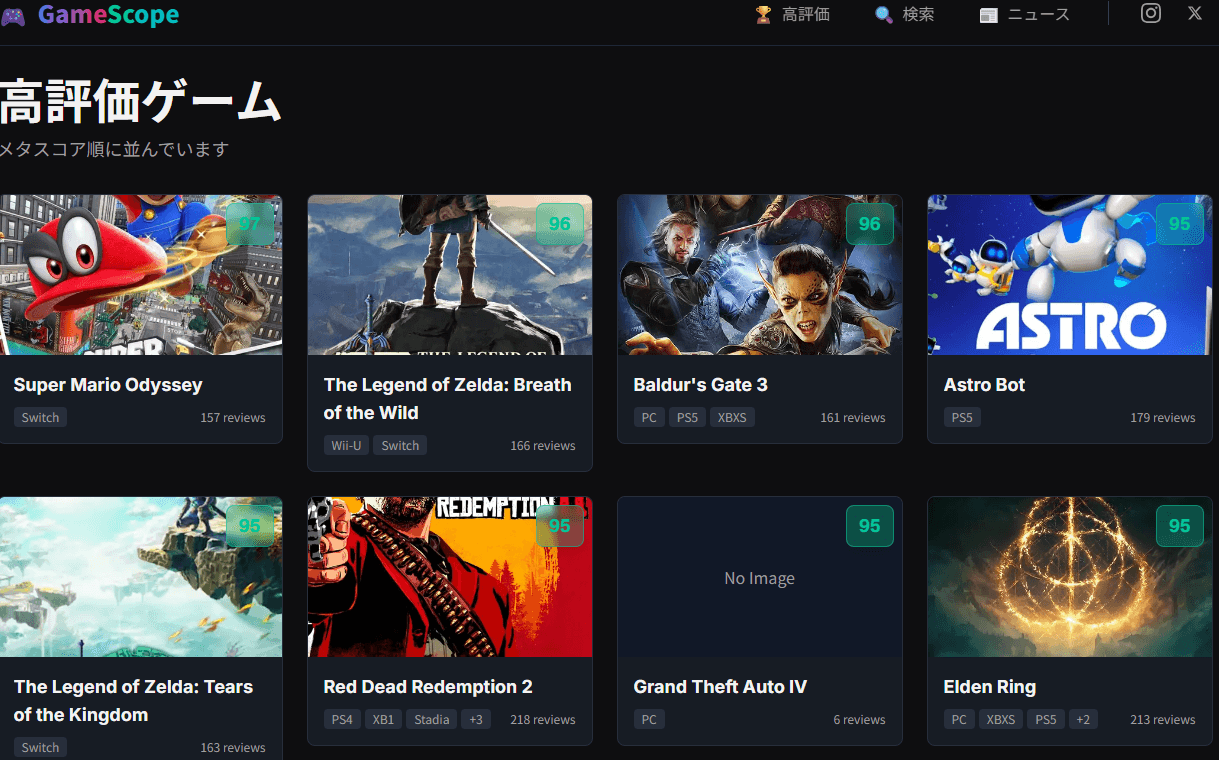The height and width of the screenshot is (760, 1219).
Task: Open the Instagram profile icon
Action: click(x=1151, y=13)
